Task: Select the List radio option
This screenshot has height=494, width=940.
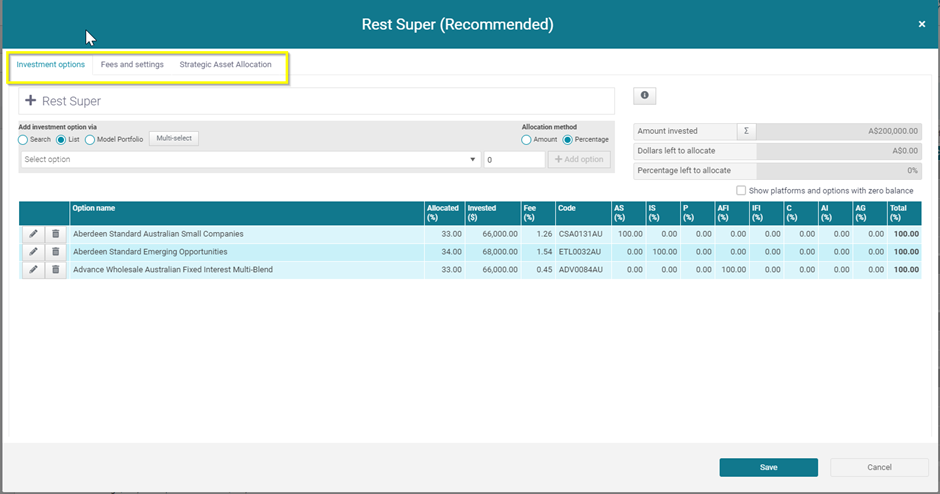Action: click(61, 140)
